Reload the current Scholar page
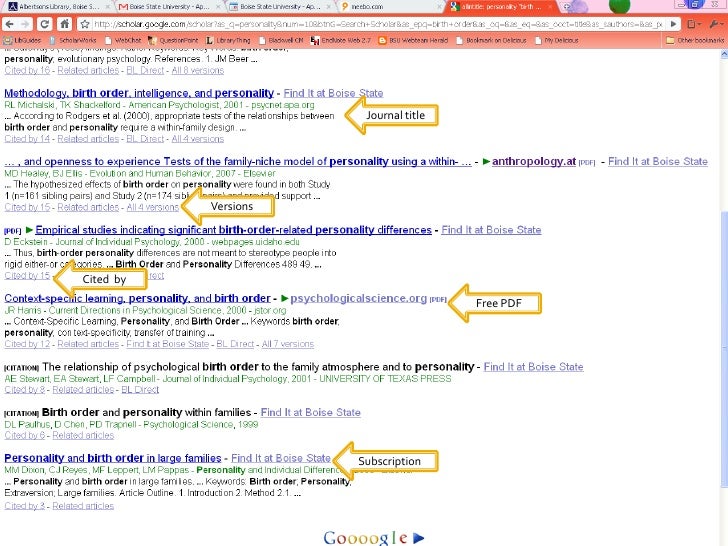The image size is (728, 546). [x=45, y=24]
